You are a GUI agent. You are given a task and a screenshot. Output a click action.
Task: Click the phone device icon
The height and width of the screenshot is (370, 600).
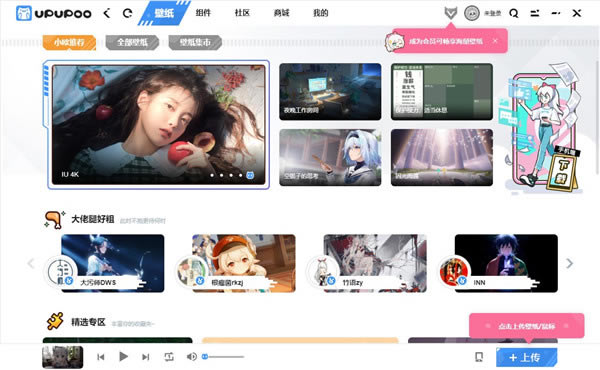tap(479, 357)
